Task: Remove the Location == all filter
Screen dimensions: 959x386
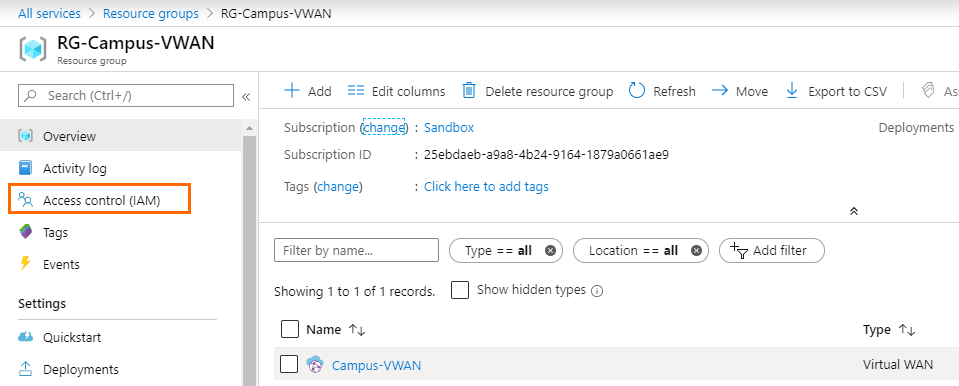Action: click(696, 250)
